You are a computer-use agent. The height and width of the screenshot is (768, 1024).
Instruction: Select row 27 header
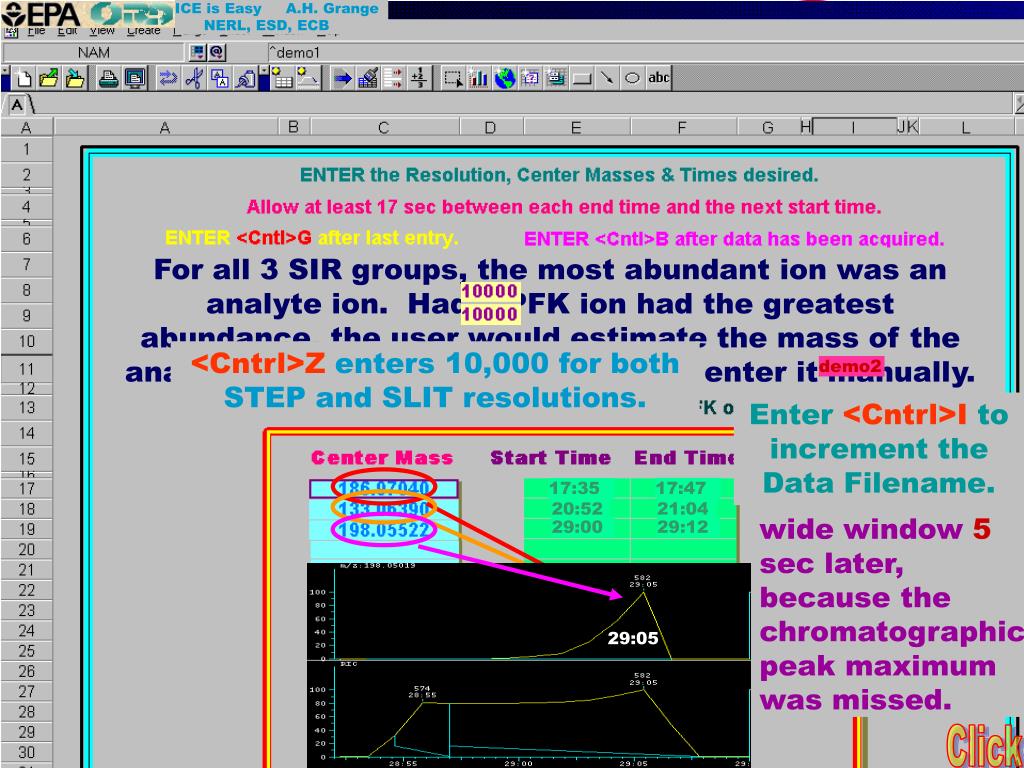(26, 691)
